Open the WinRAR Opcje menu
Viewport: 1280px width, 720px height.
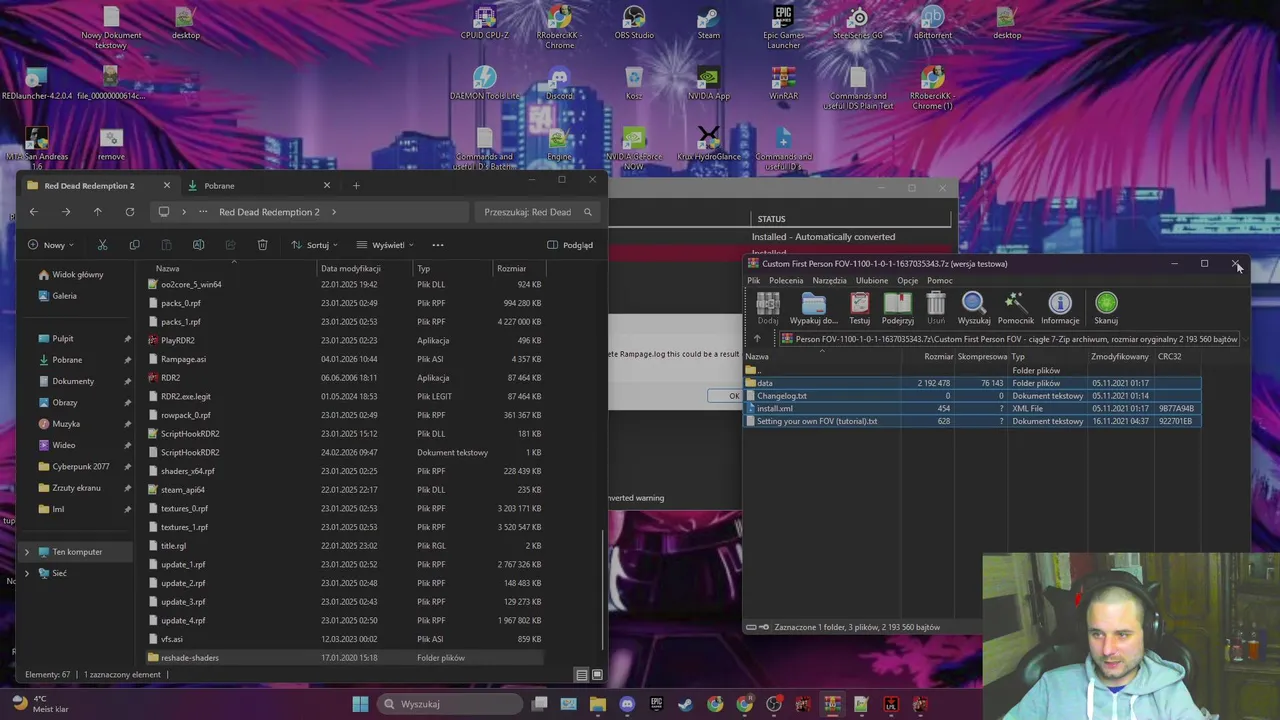click(908, 281)
